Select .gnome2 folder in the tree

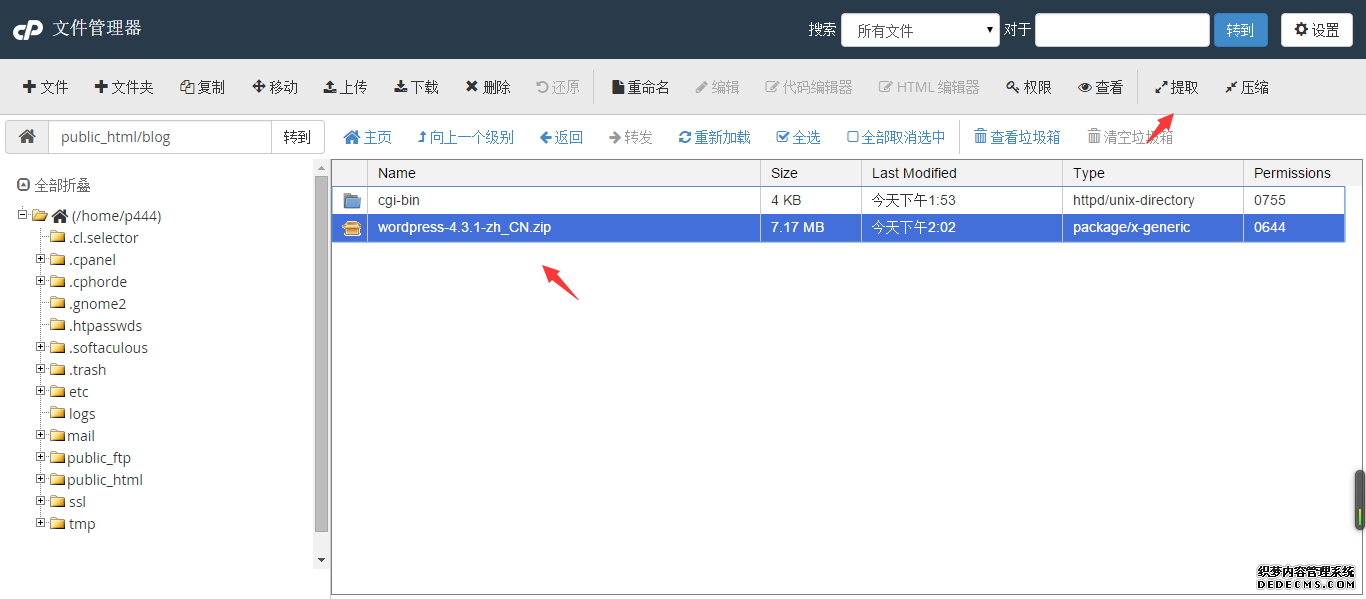(97, 304)
